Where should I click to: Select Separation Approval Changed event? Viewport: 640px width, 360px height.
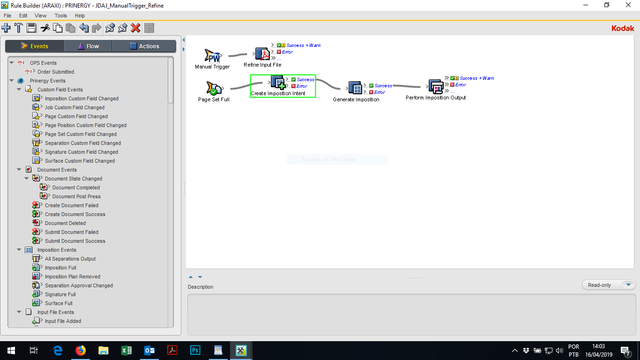(x=79, y=285)
